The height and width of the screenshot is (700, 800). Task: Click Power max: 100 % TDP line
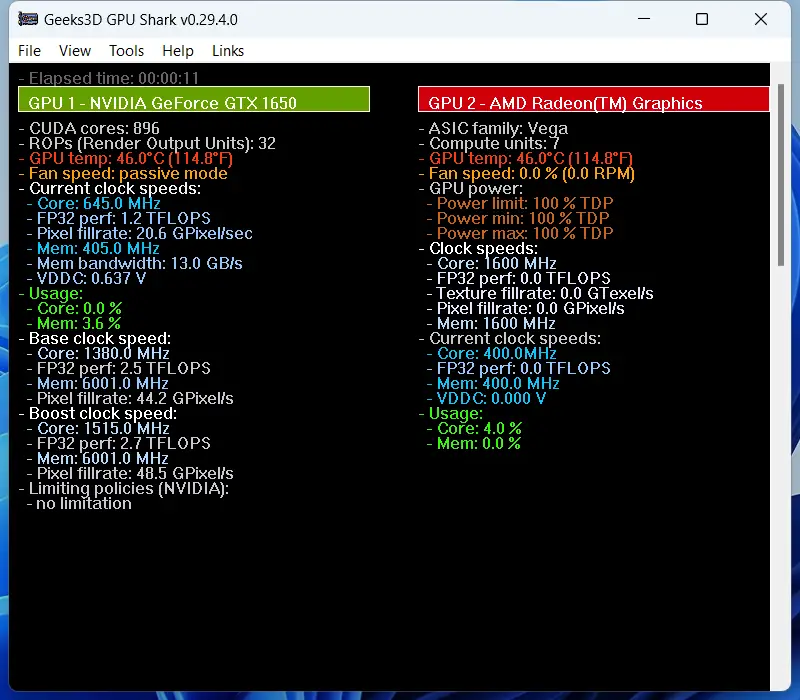pos(520,233)
